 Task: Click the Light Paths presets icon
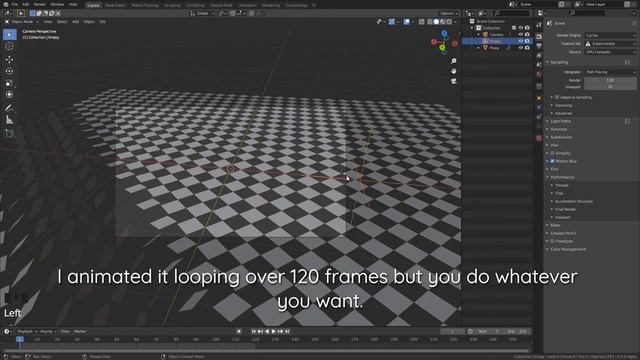point(627,121)
